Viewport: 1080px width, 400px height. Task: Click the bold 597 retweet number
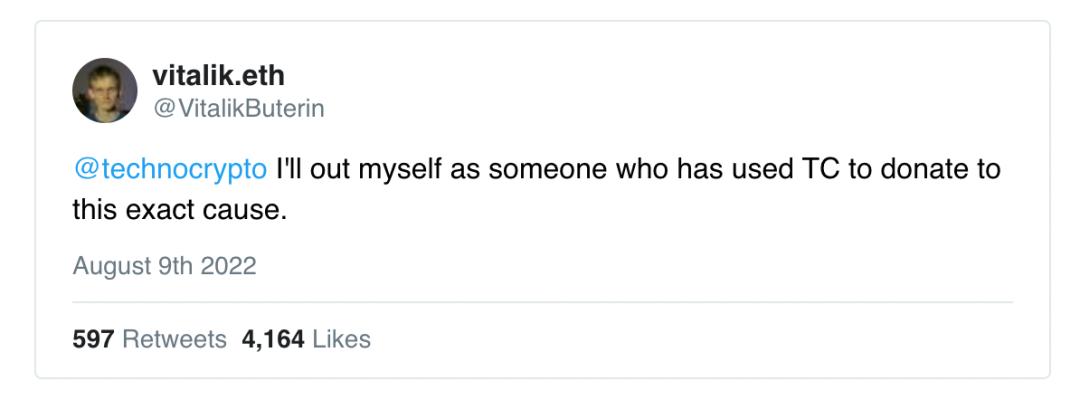click(92, 339)
